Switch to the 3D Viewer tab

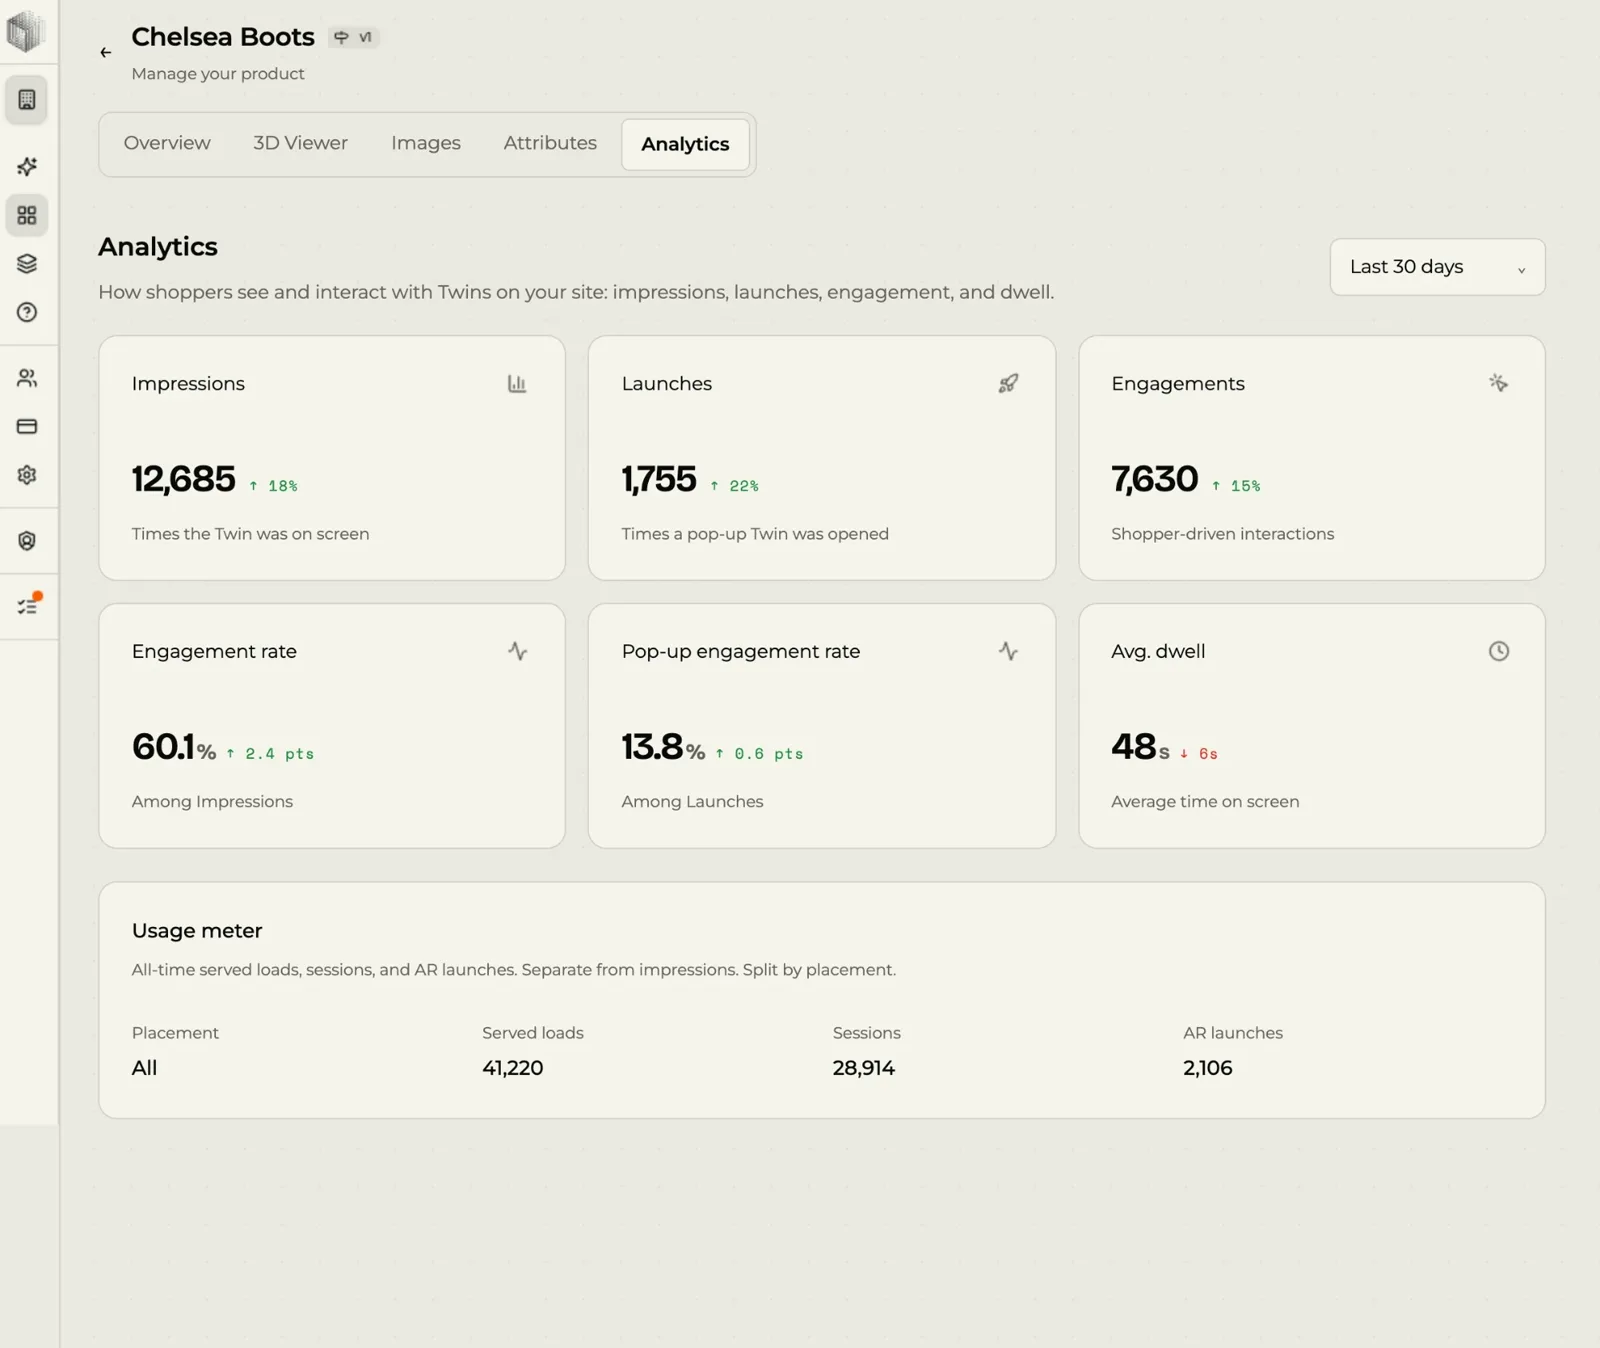click(300, 143)
